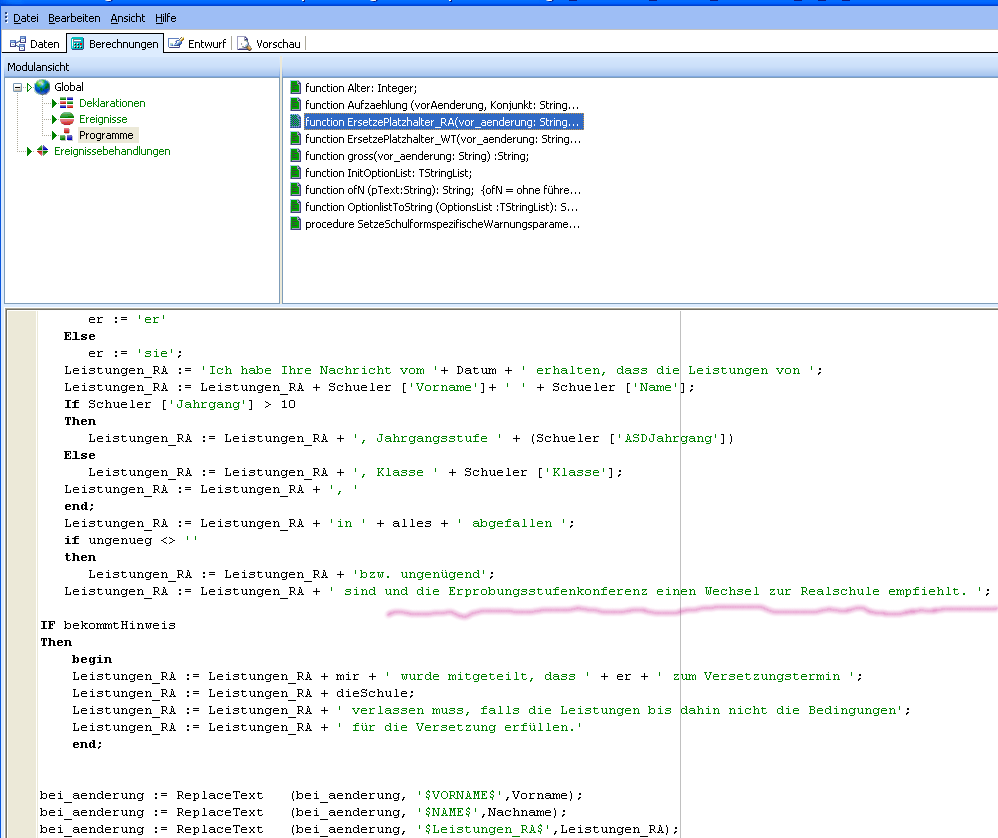Image resolution: width=998 pixels, height=838 pixels.
Task: Click code line with '$VORNAME$'
Action: (x=311, y=795)
